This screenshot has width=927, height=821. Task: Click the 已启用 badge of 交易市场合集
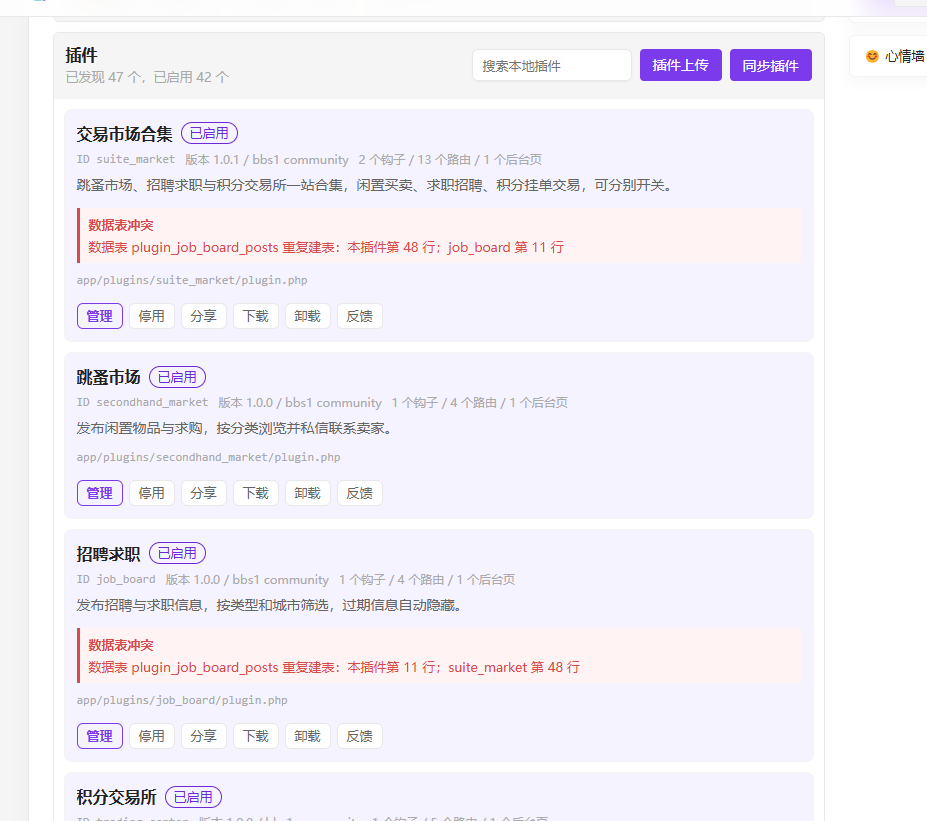click(209, 134)
